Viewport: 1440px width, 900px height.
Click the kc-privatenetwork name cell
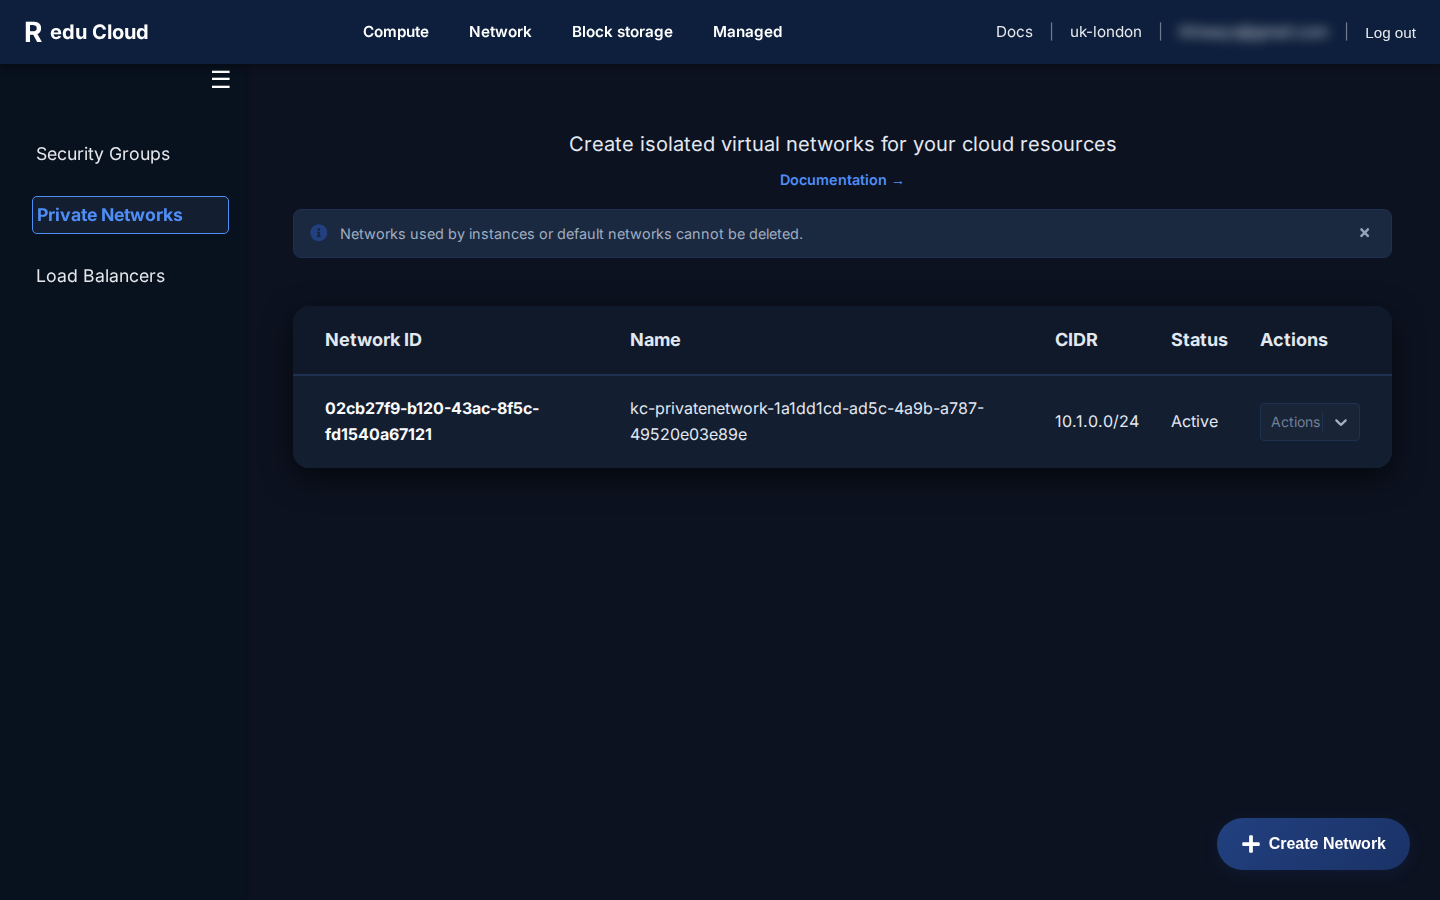[x=807, y=421]
